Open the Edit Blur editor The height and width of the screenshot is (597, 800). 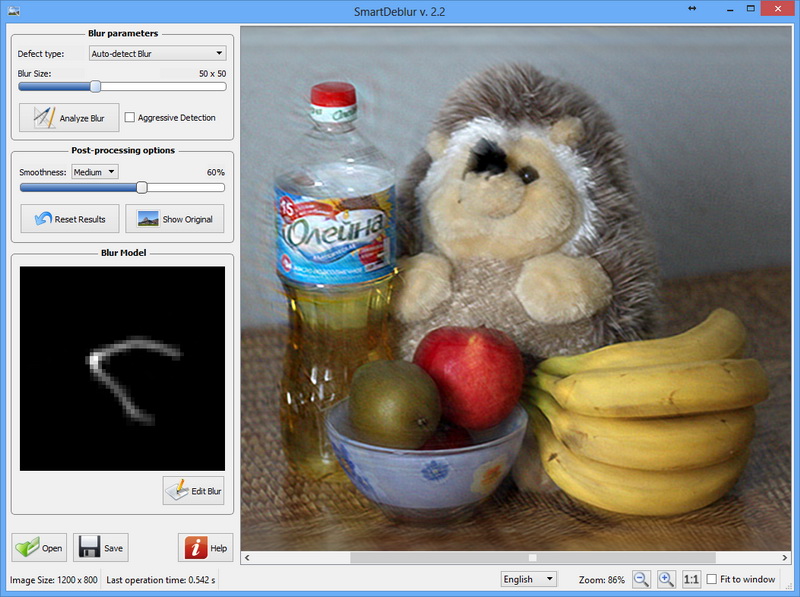pos(193,491)
